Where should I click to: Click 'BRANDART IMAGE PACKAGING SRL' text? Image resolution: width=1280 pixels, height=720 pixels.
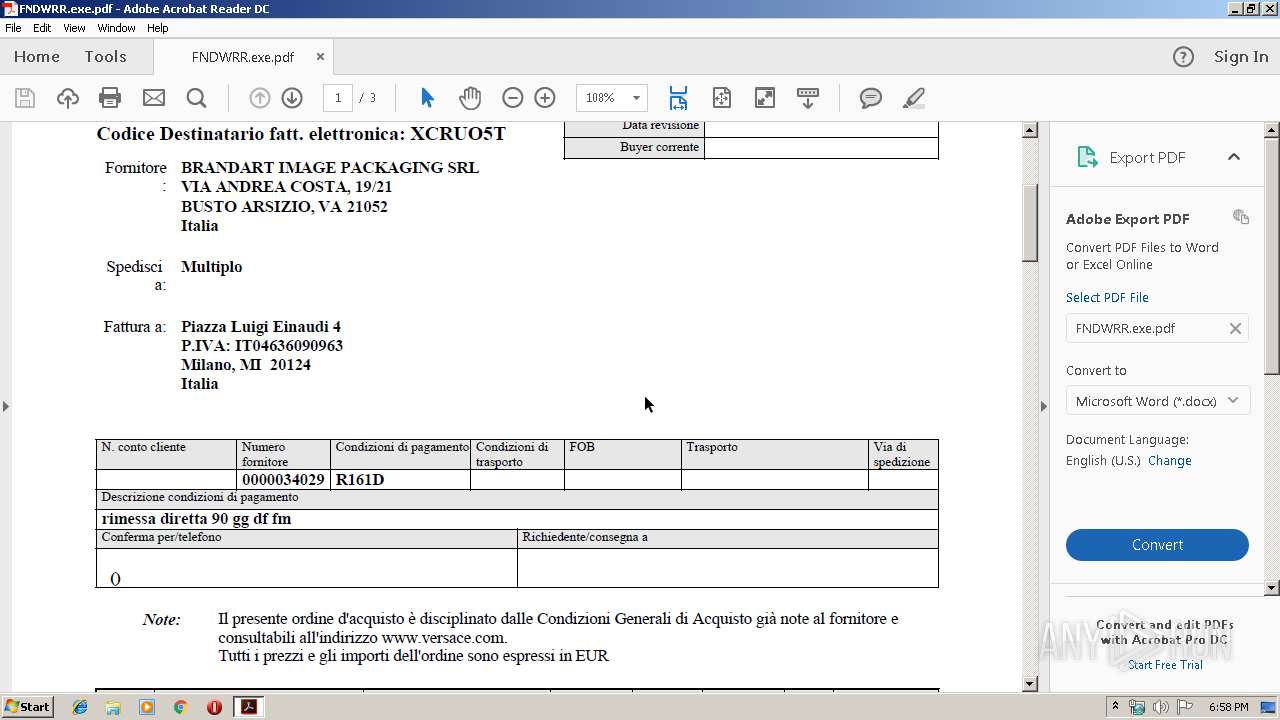(330, 168)
